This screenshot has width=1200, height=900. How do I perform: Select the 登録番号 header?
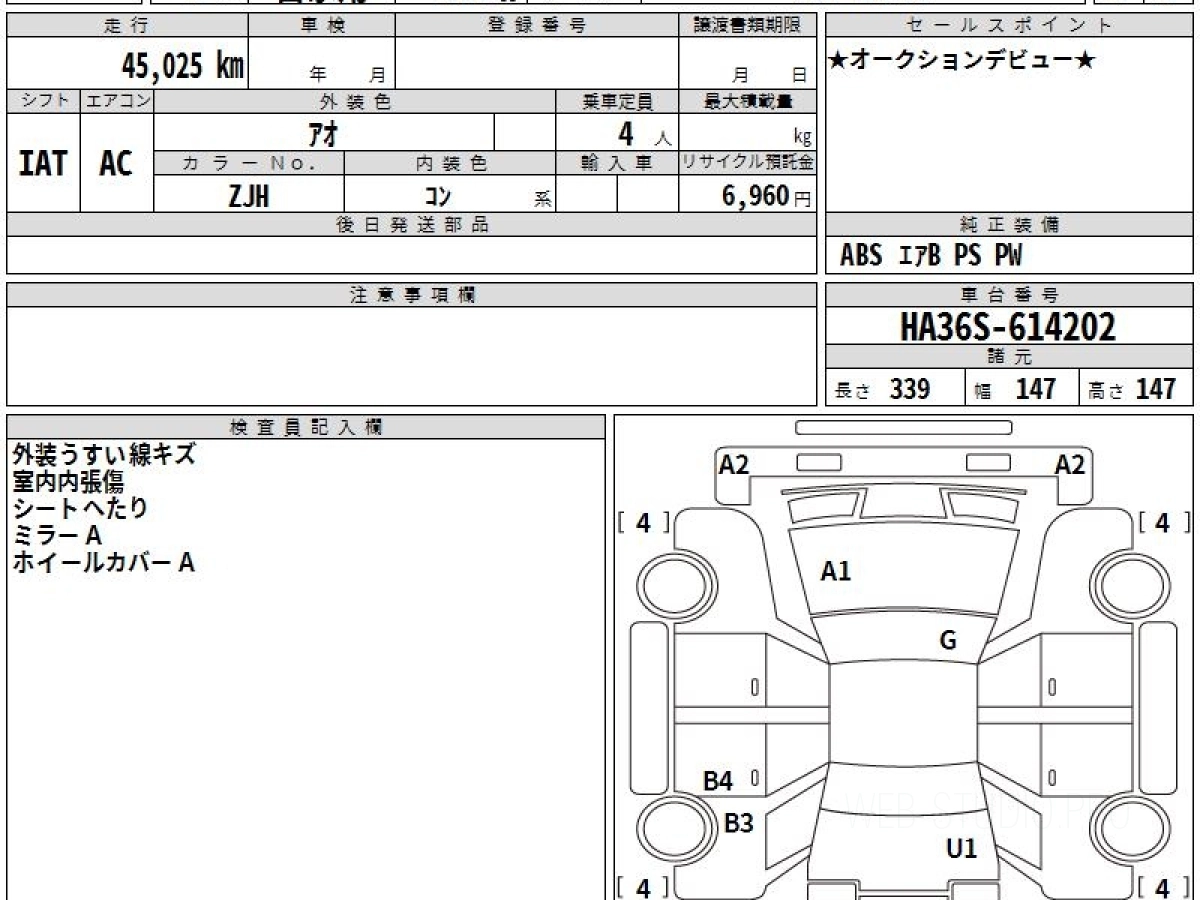537,26
